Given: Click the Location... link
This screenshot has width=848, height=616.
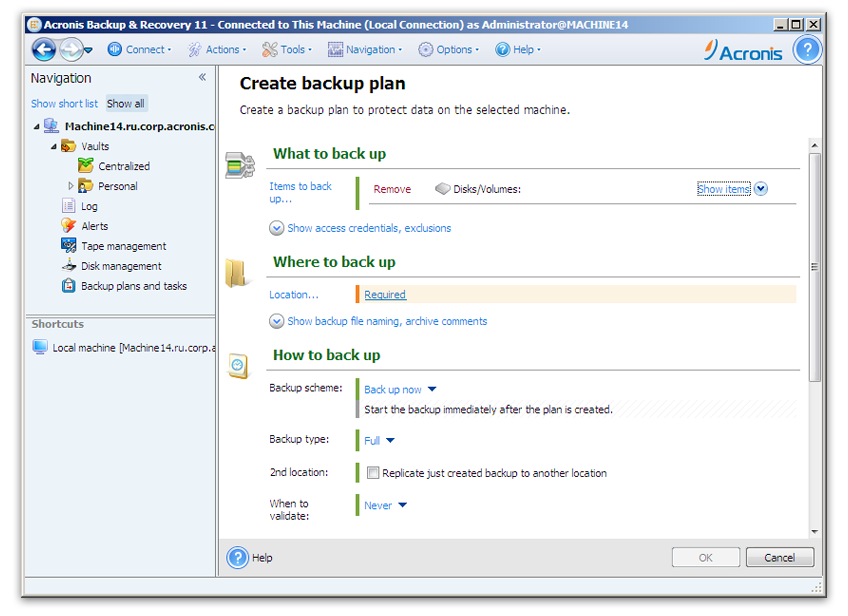Looking at the screenshot, I should 294,295.
